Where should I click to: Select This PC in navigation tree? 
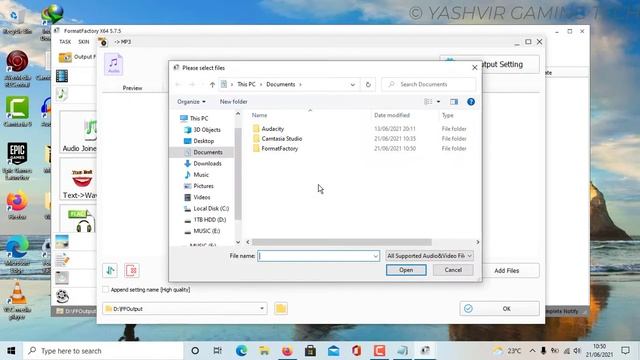tap(198, 118)
